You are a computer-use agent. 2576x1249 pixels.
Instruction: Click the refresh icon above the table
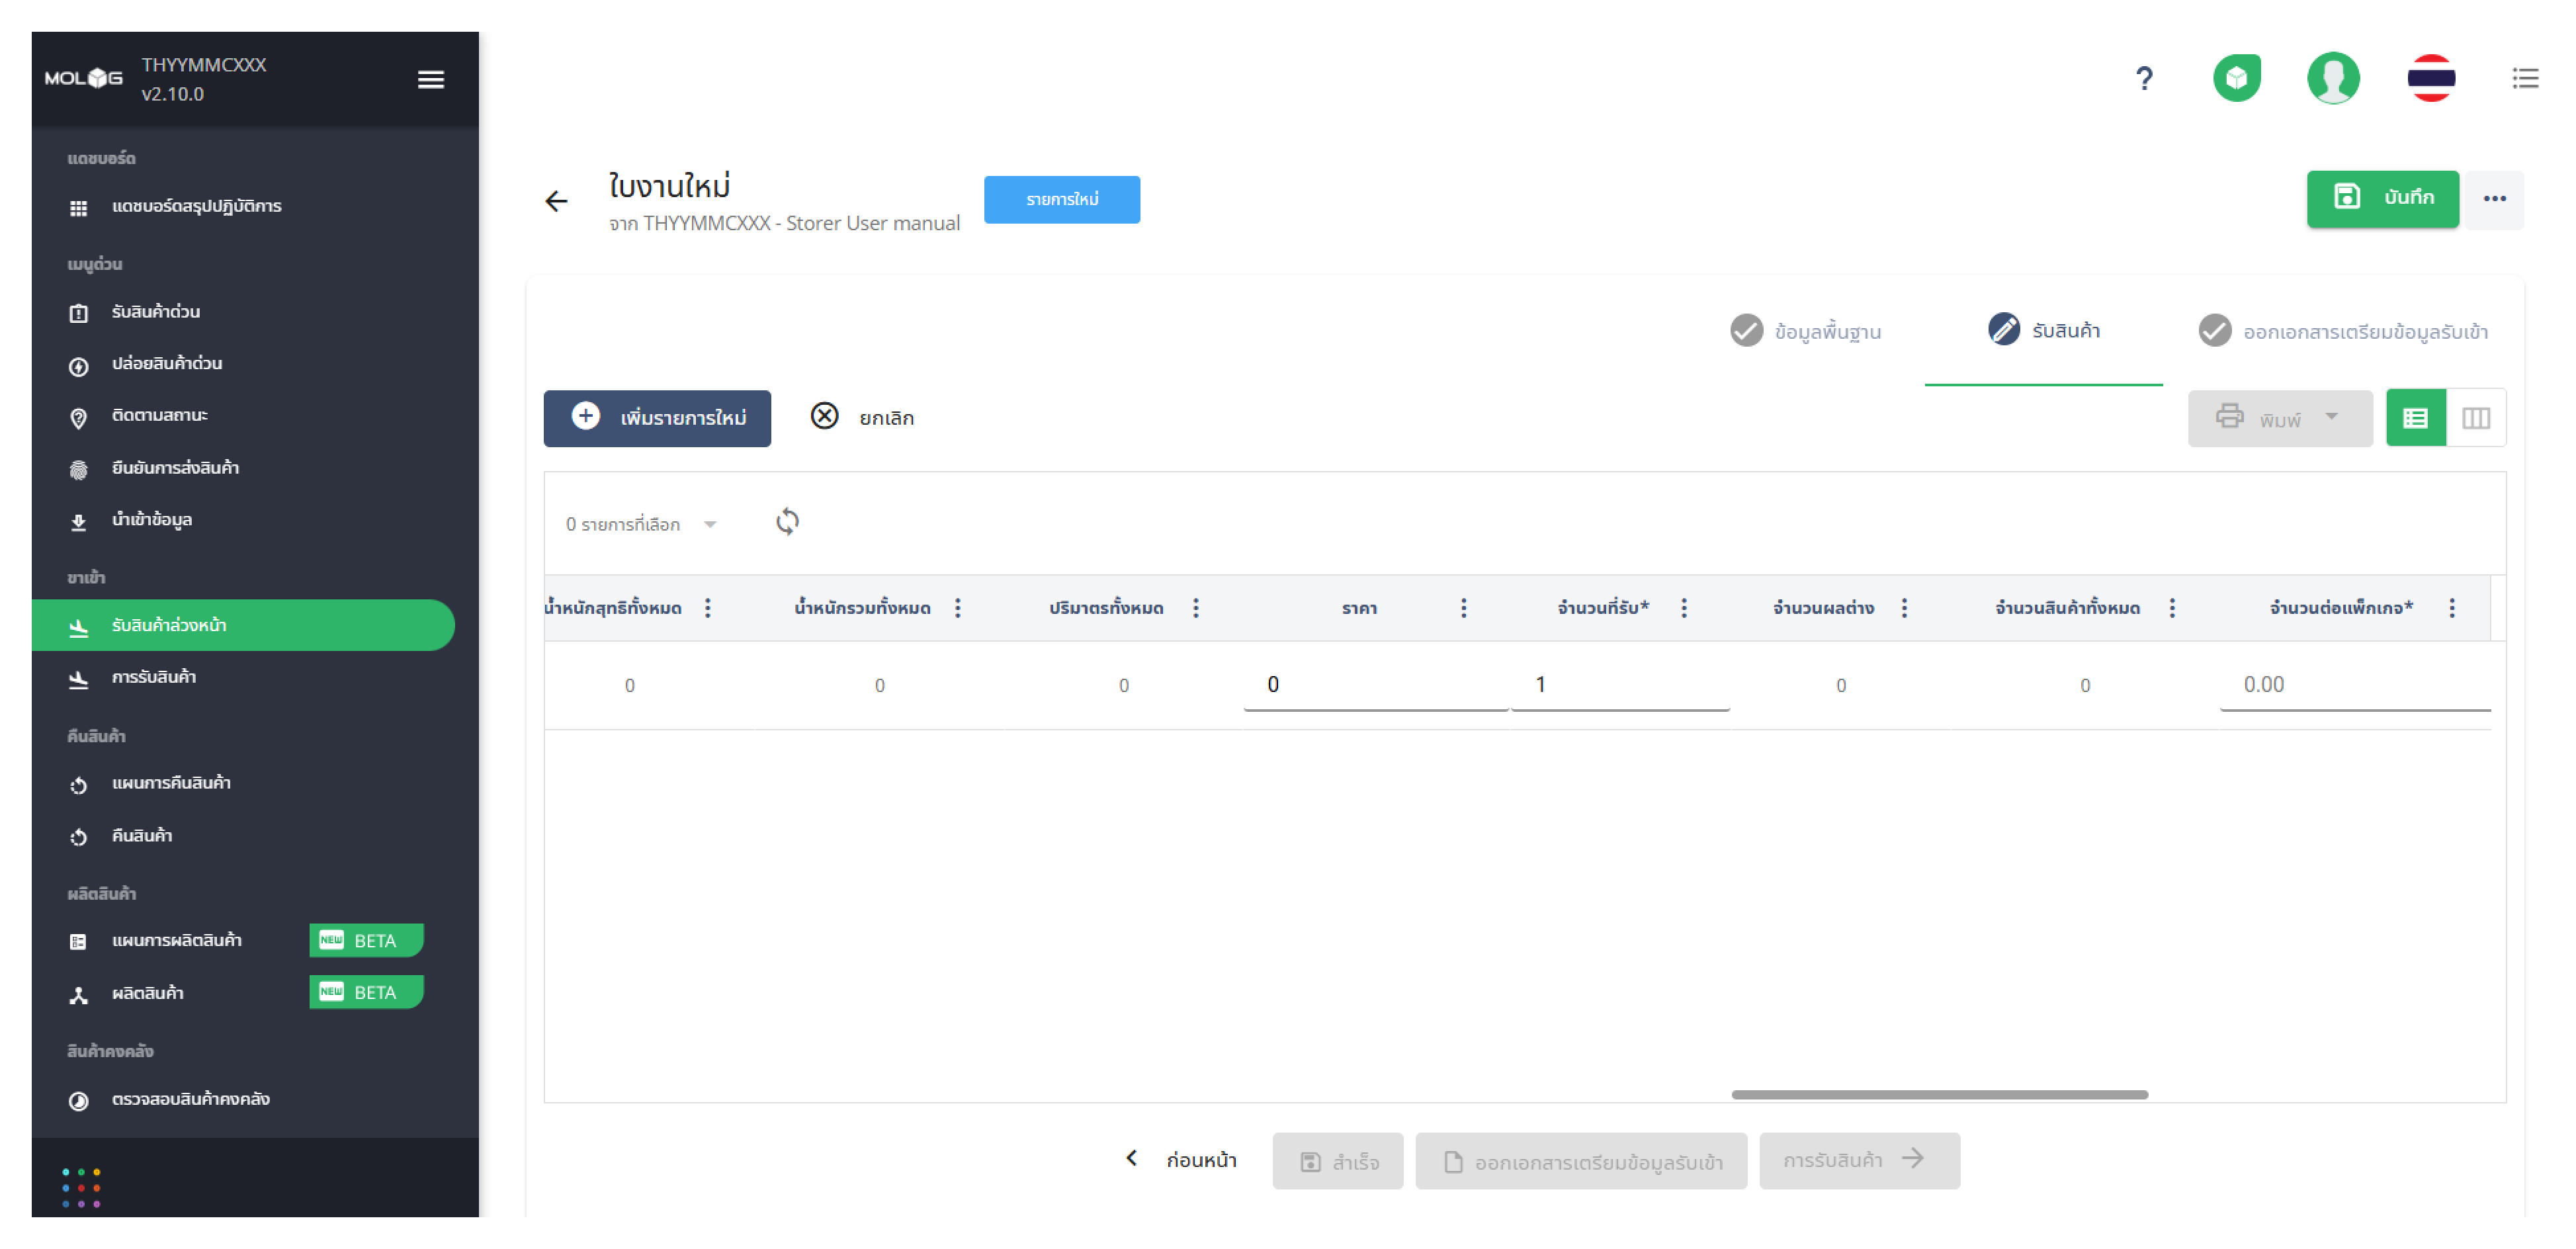[x=787, y=521]
